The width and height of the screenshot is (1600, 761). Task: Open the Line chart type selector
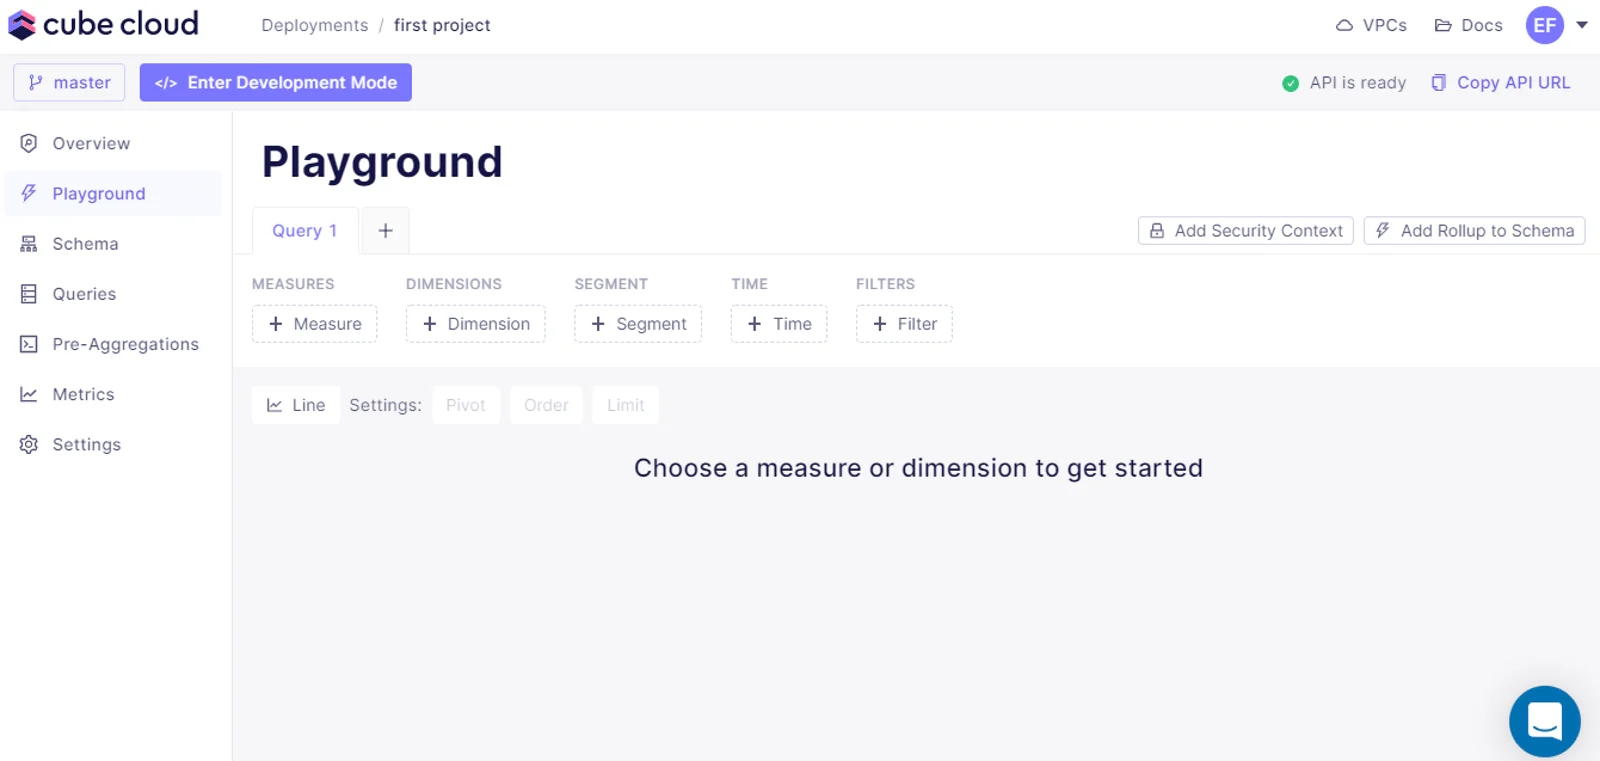(296, 405)
